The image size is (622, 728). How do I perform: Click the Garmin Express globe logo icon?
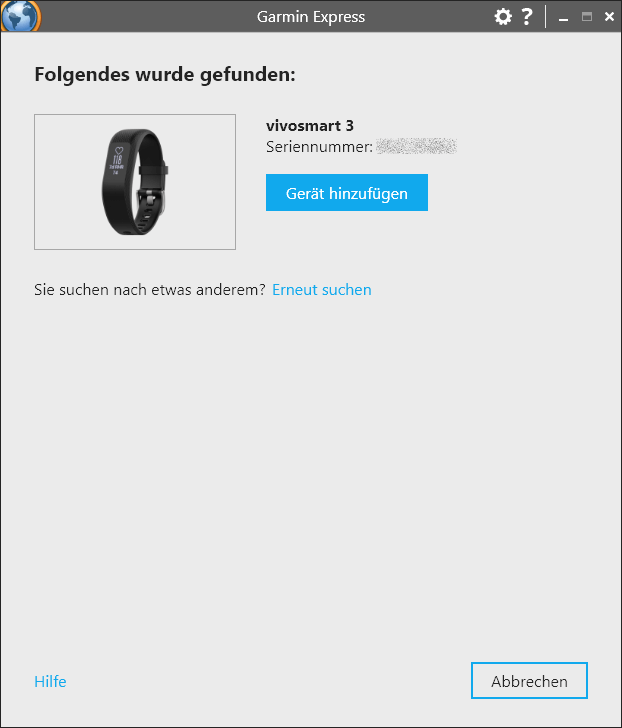pos(21,16)
